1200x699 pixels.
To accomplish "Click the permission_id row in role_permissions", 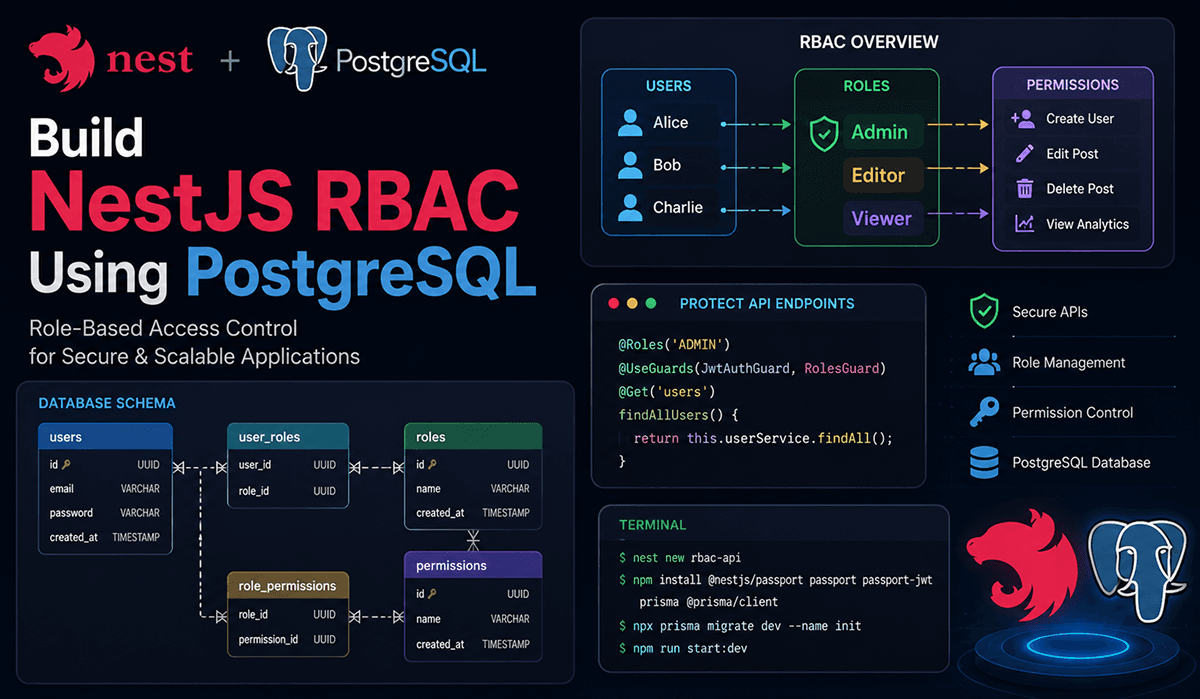I will click(x=288, y=639).
